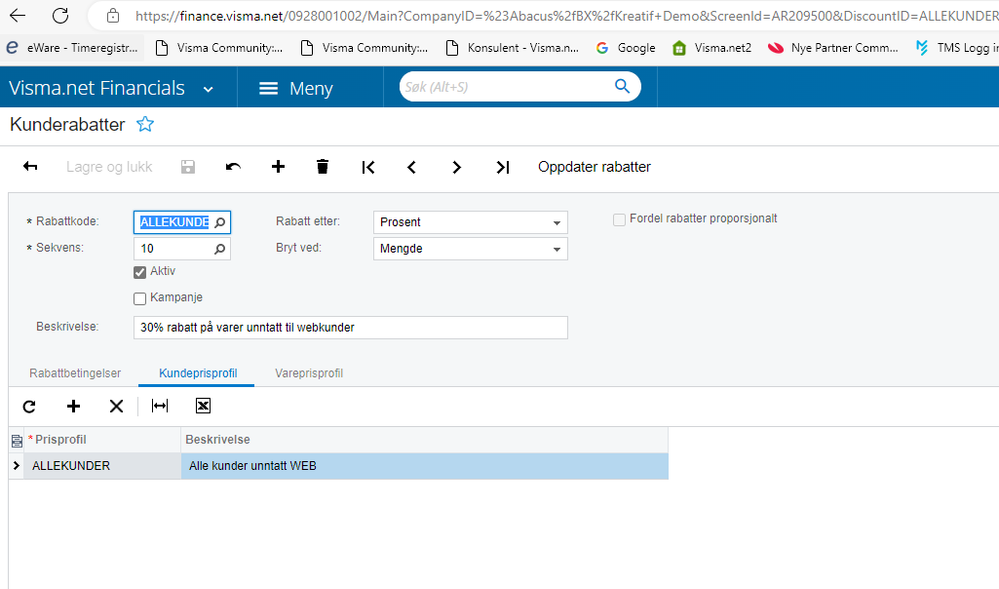Click inside the Søk search field
This screenshot has width=999, height=589.
507,87
